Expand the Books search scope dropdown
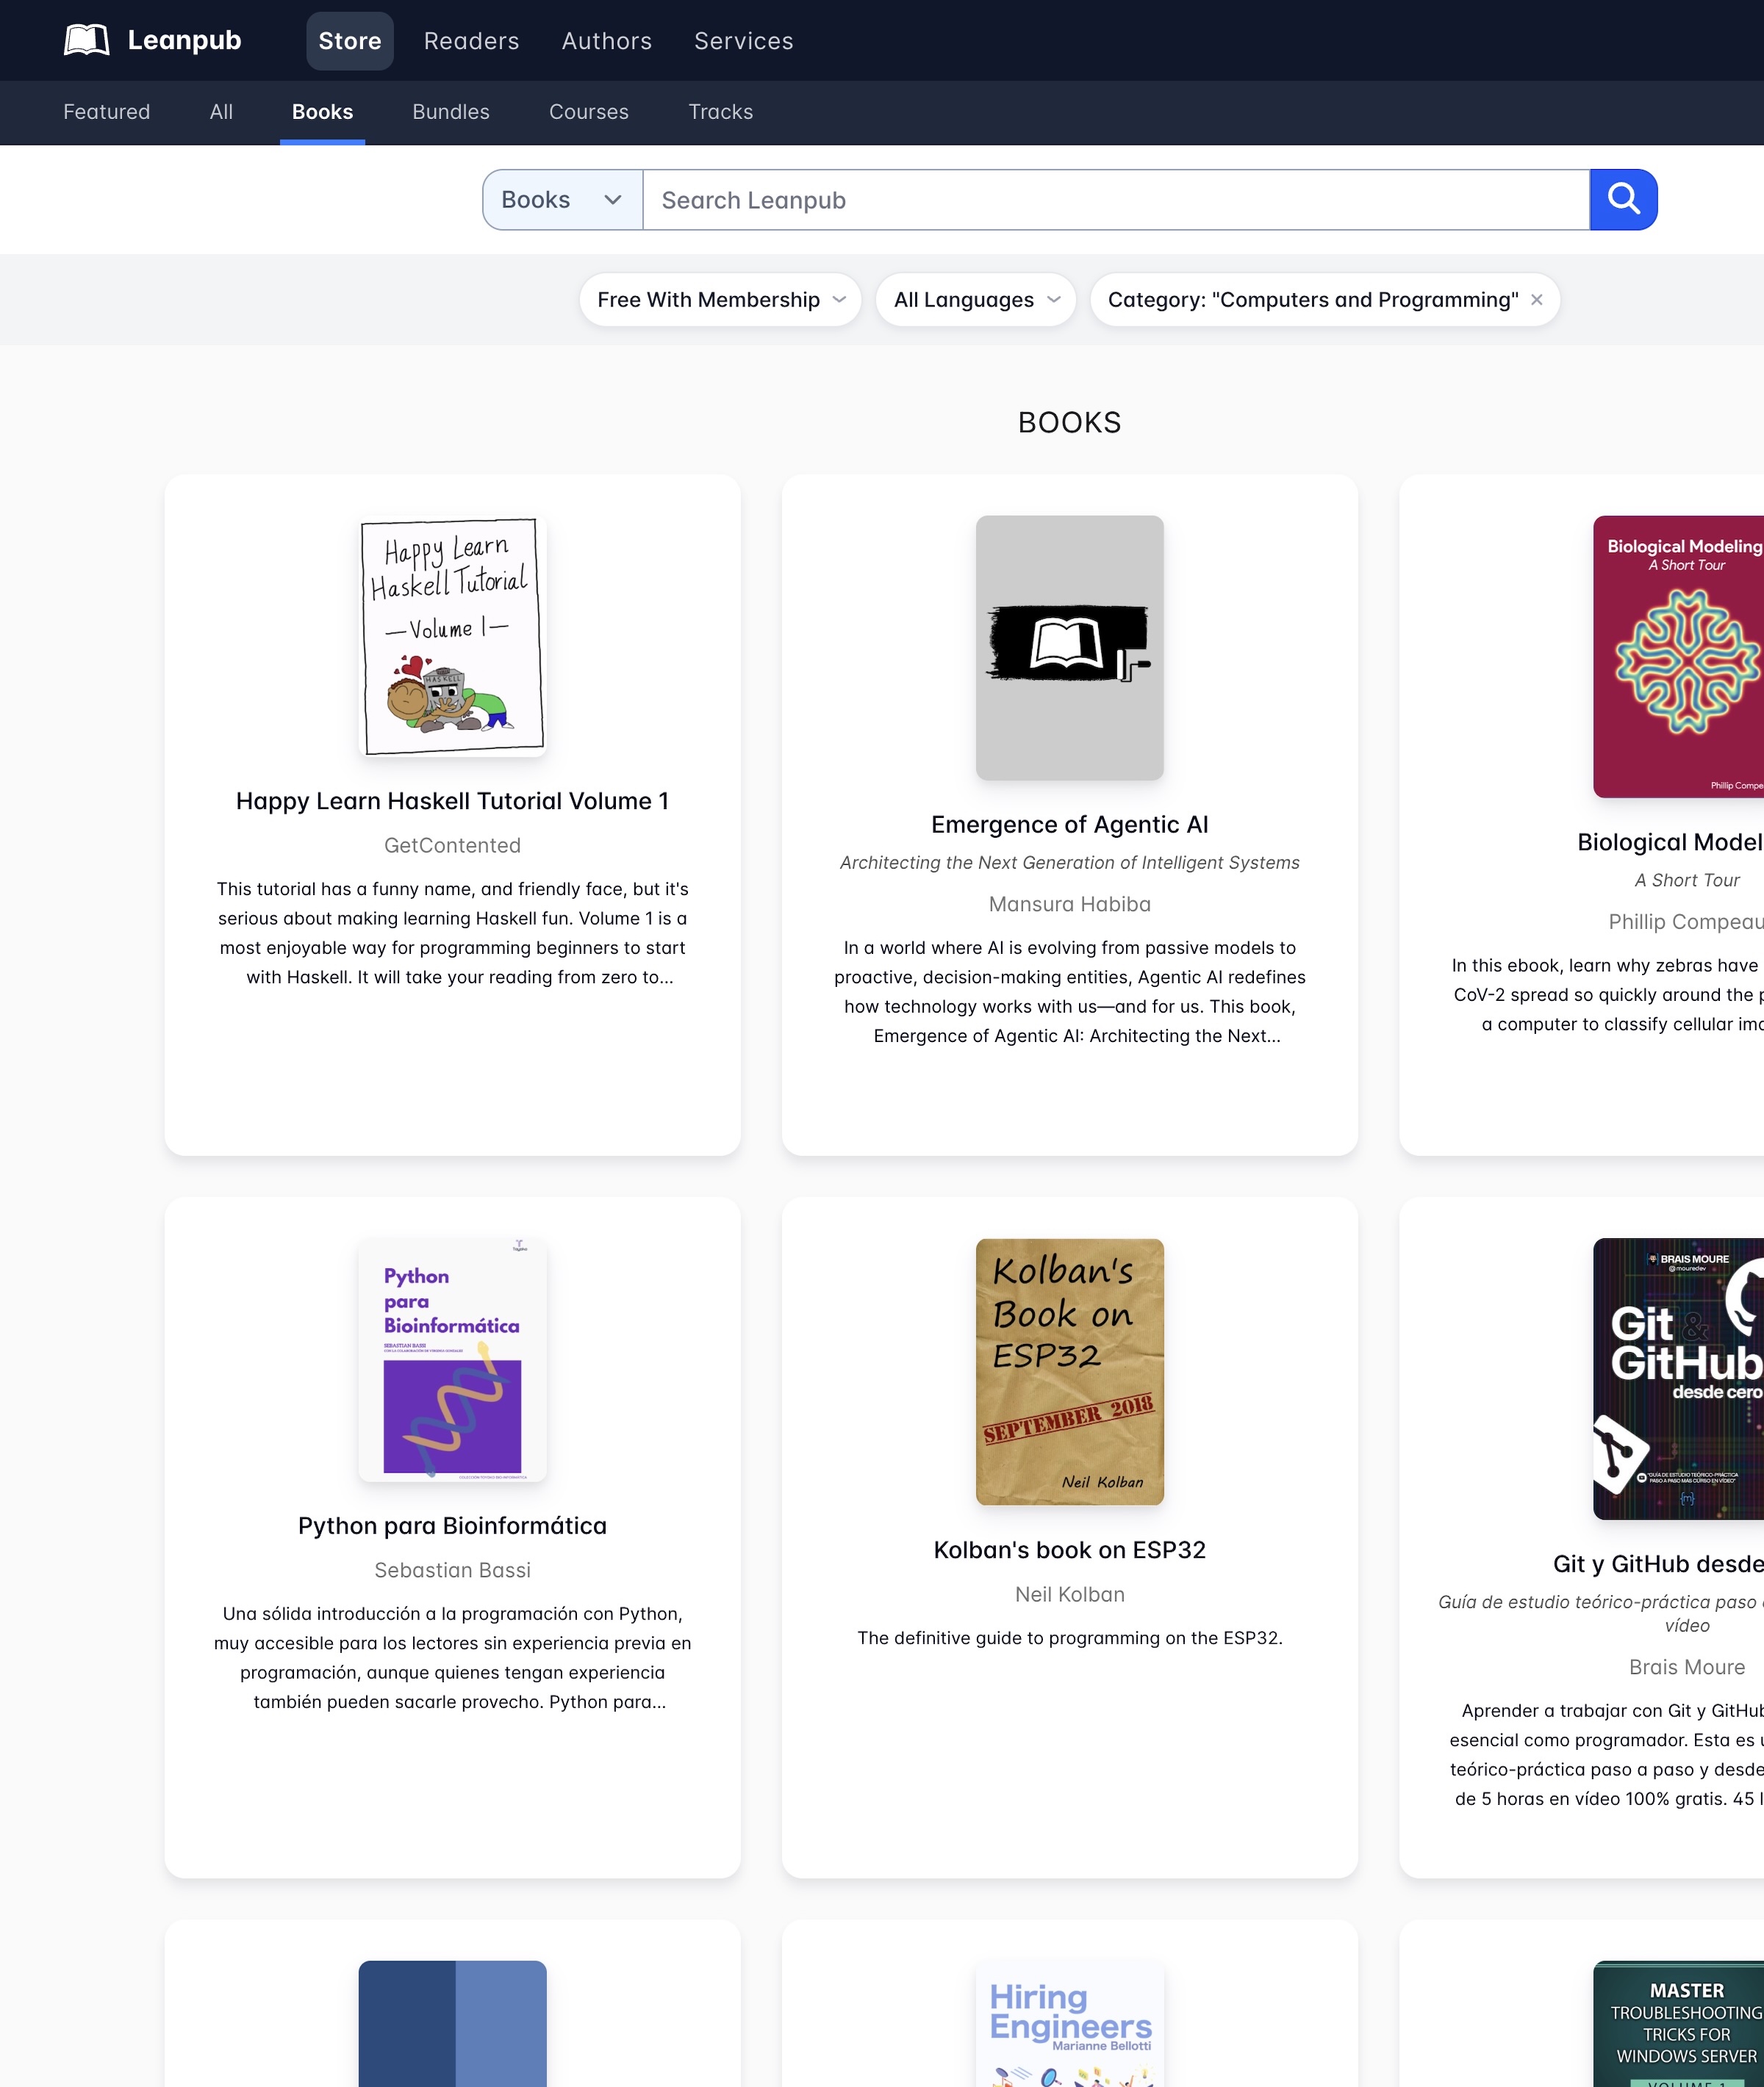1764x2087 pixels. [x=562, y=200]
